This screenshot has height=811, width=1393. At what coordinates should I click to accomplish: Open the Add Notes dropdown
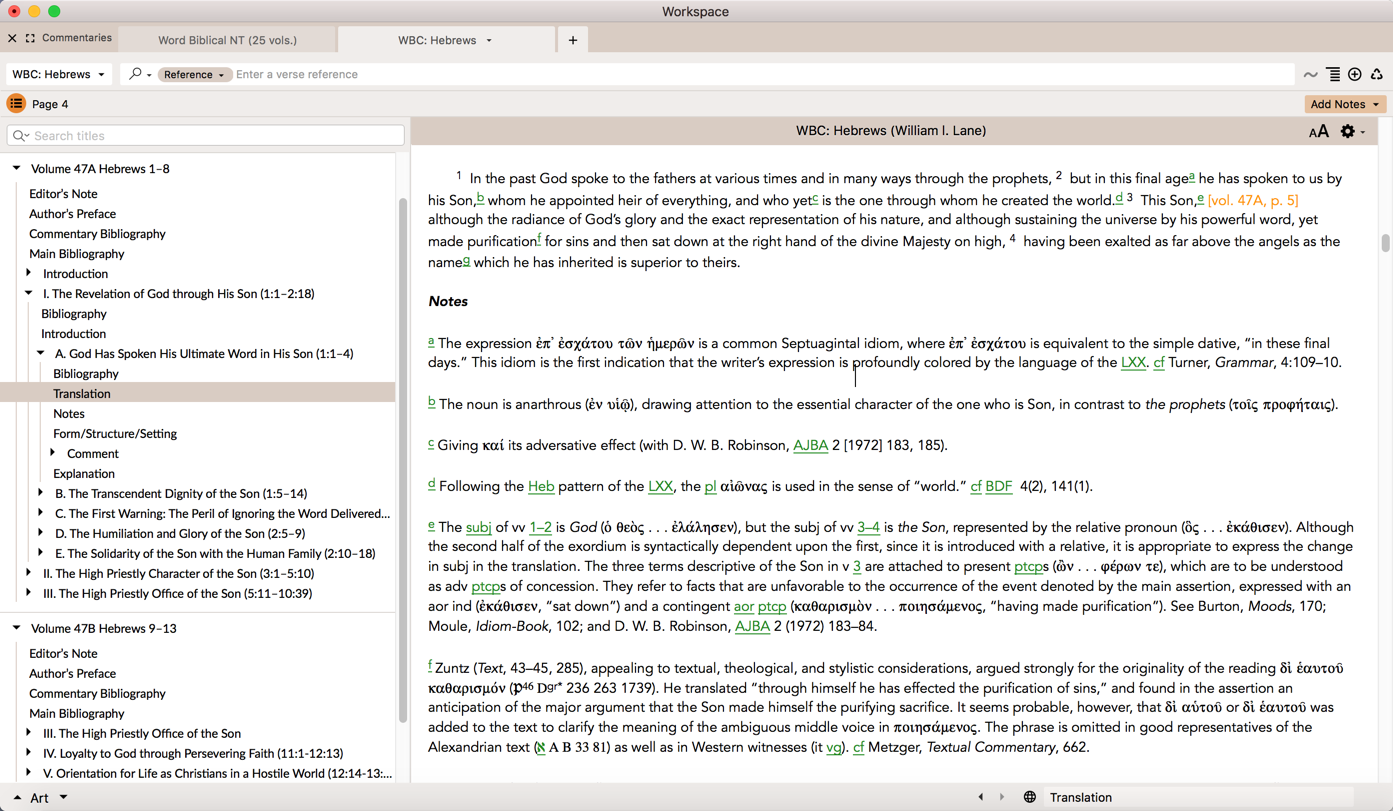pyautogui.click(x=1345, y=104)
